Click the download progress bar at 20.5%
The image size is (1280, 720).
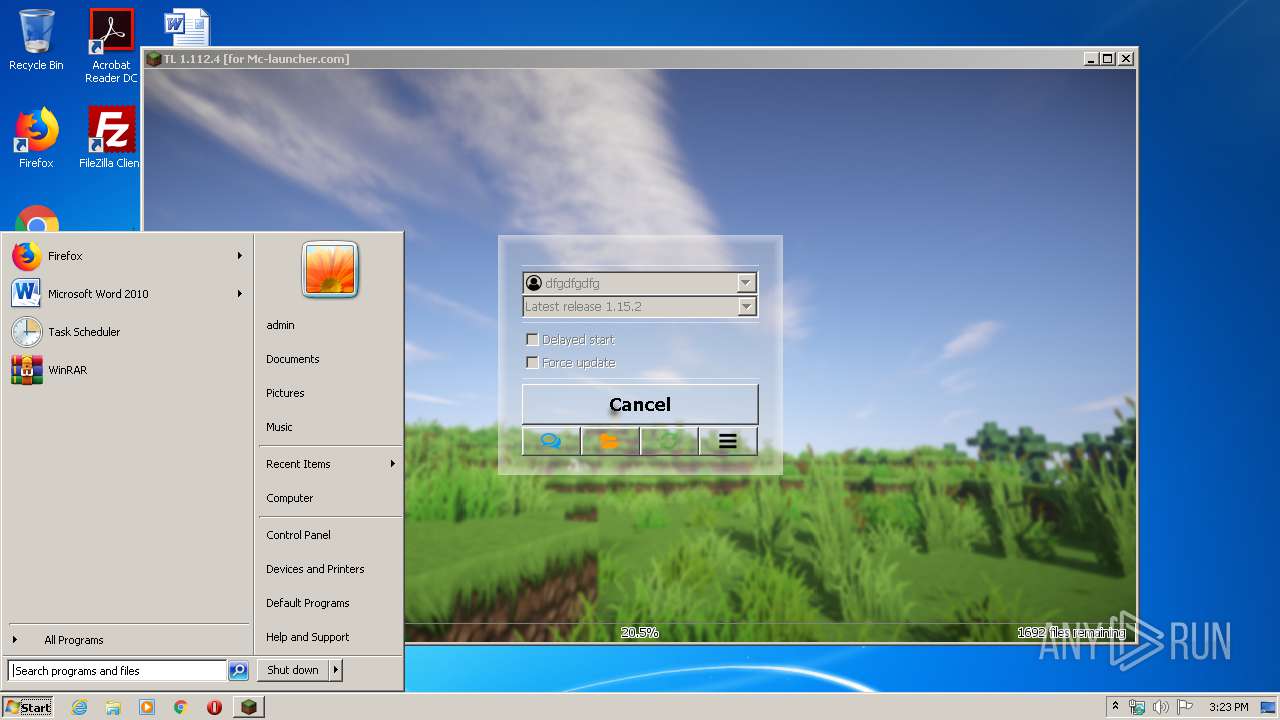click(640, 633)
